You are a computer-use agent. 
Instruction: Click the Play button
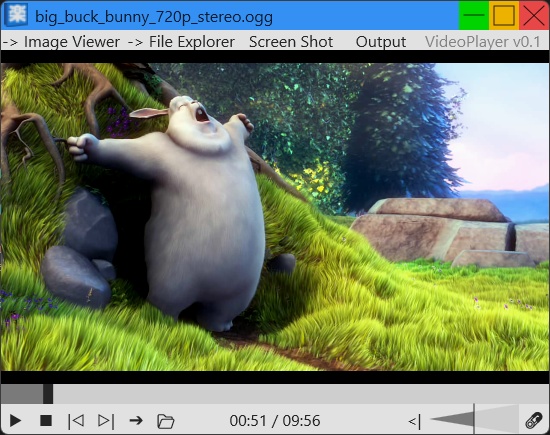point(15,420)
